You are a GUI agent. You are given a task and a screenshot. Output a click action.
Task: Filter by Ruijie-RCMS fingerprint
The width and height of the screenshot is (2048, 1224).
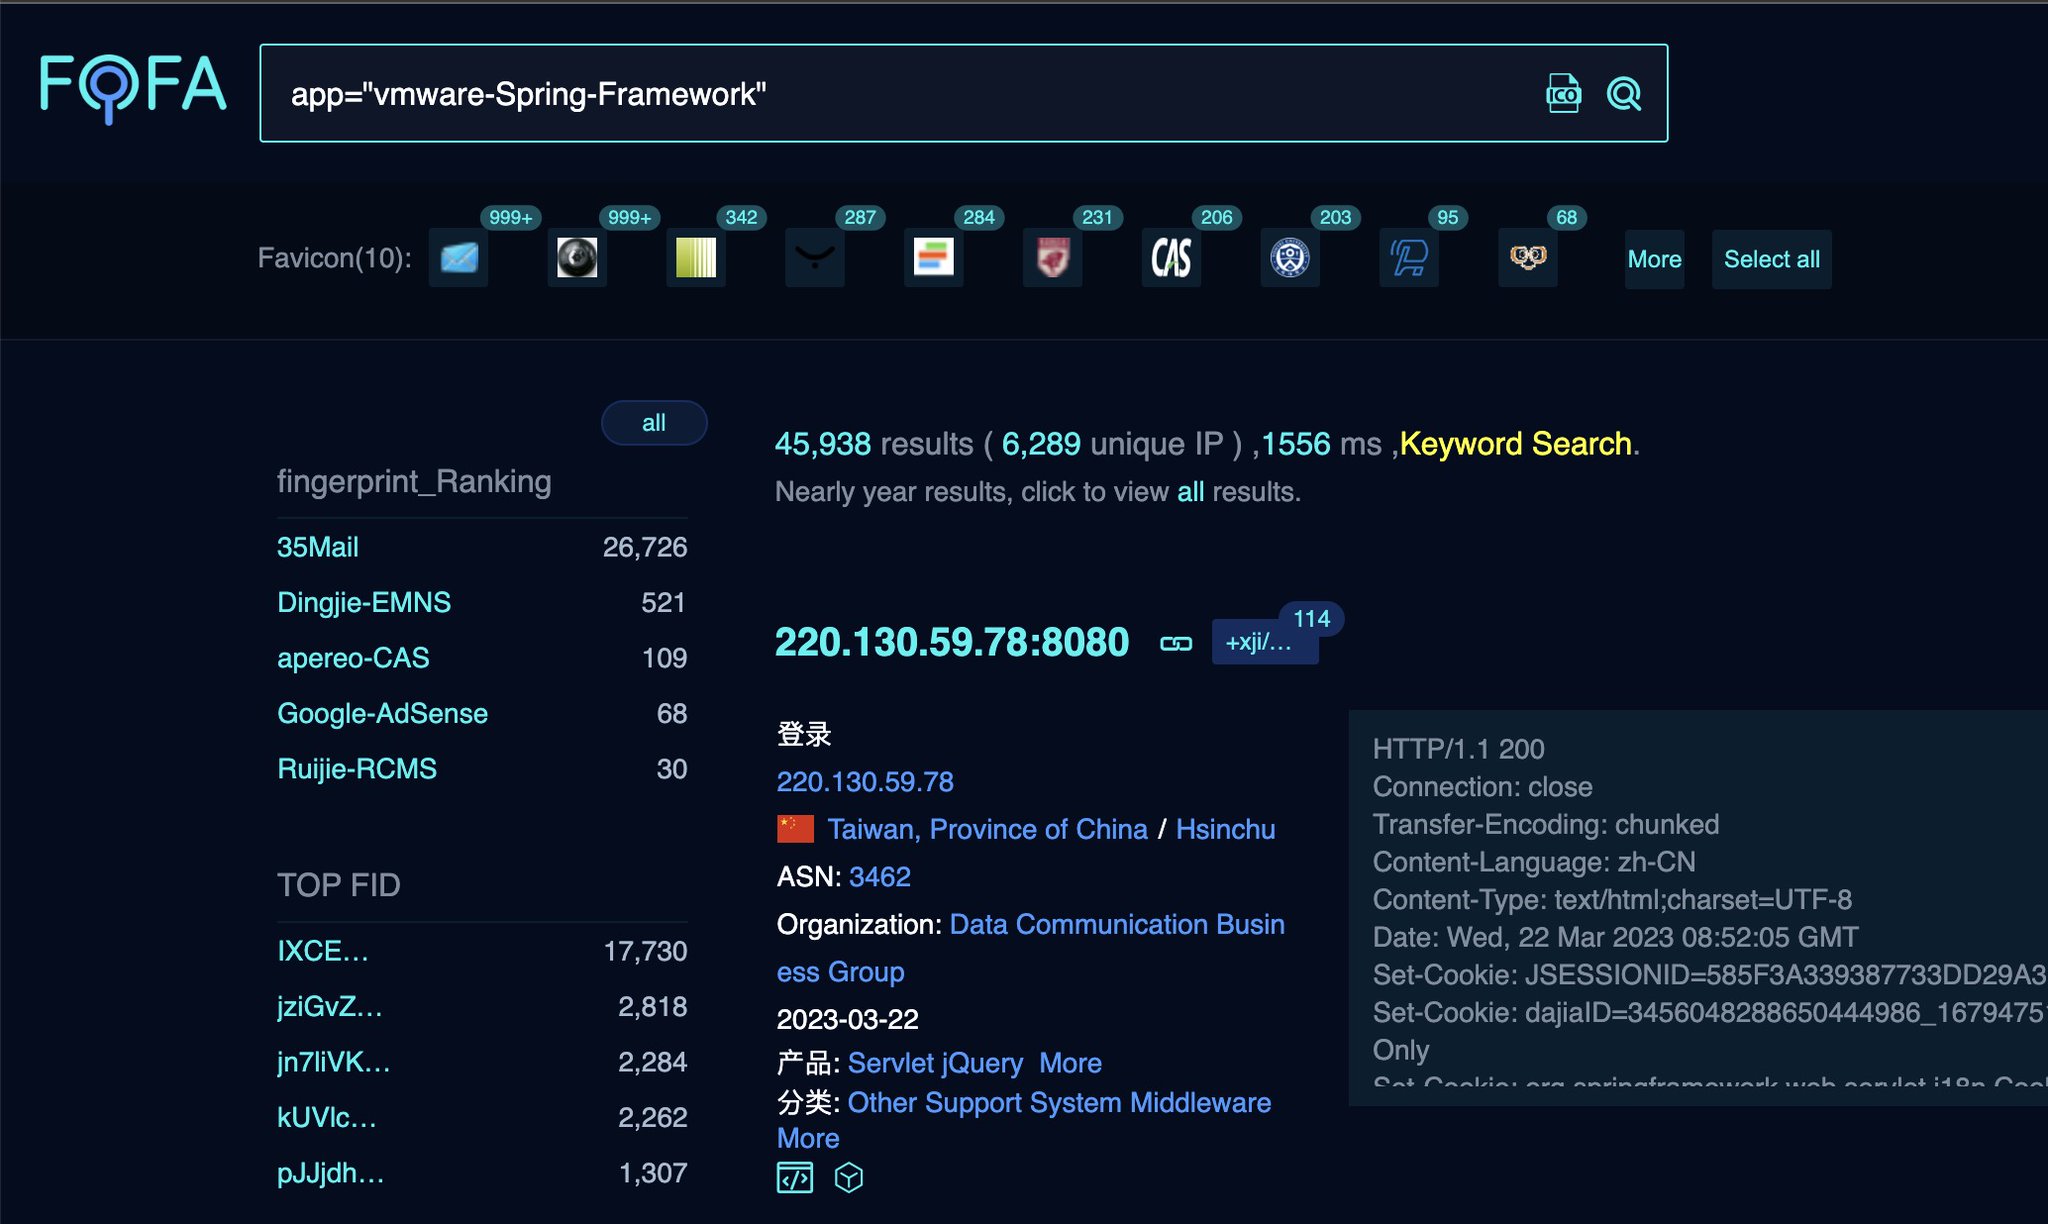coord(357,769)
